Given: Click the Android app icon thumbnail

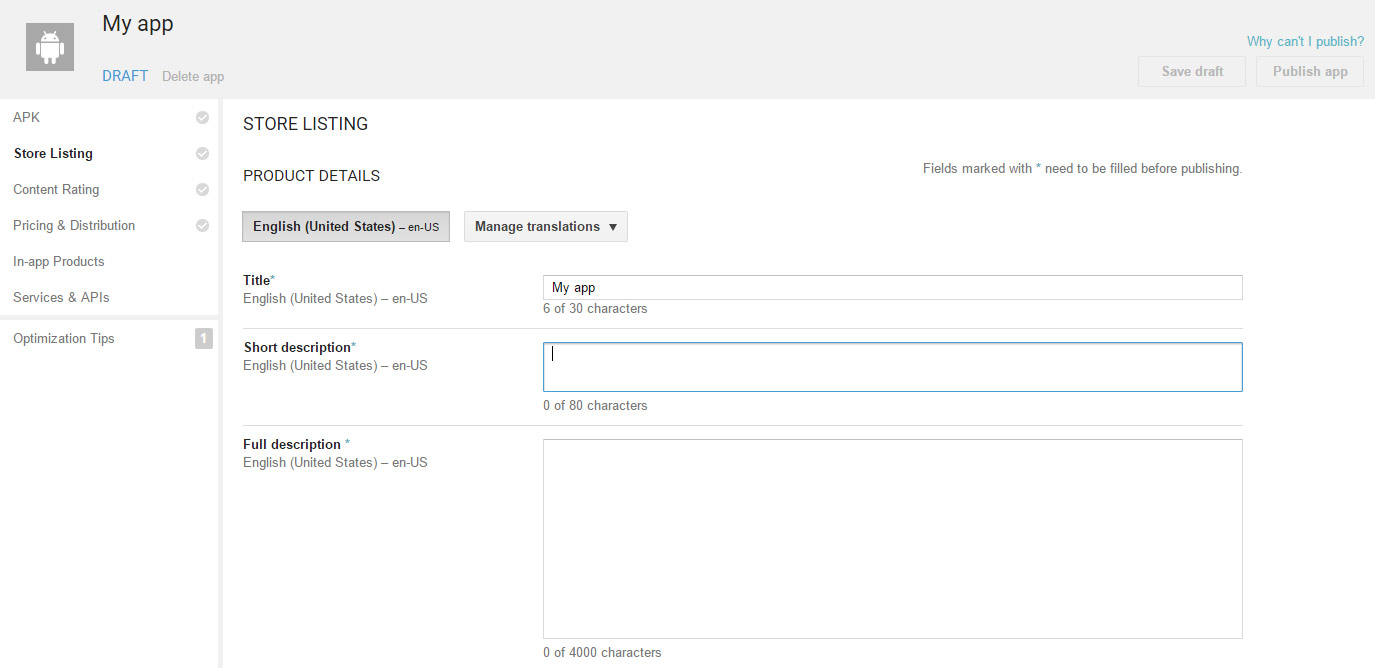Looking at the screenshot, I should pyautogui.click(x=50, y=47).
